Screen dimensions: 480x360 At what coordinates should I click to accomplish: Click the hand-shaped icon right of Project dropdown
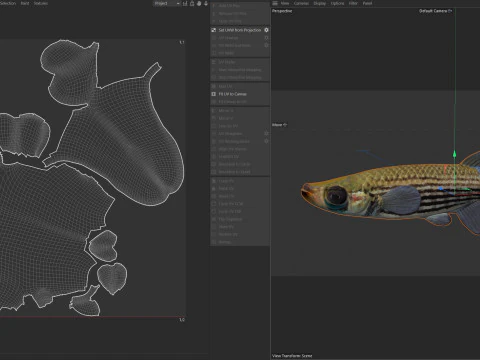point(199,3)
